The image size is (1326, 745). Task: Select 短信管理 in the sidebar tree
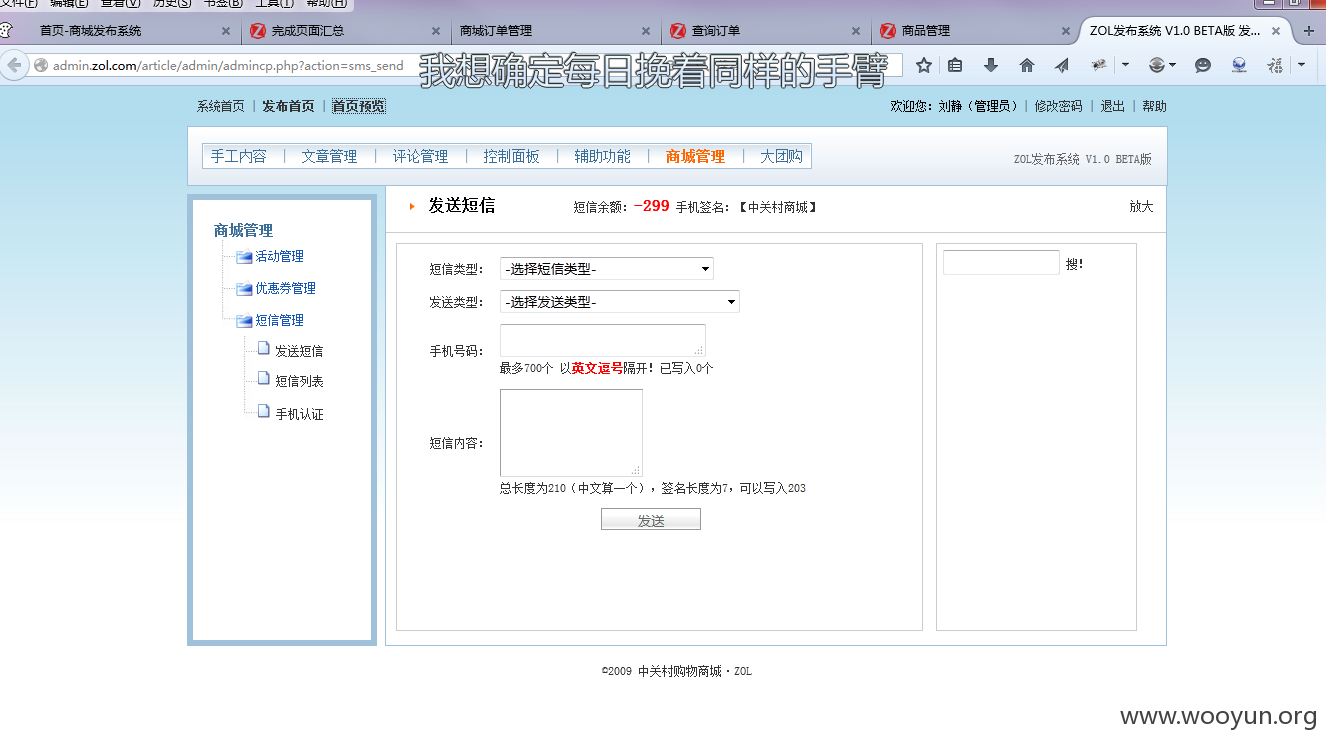[279, 321]
